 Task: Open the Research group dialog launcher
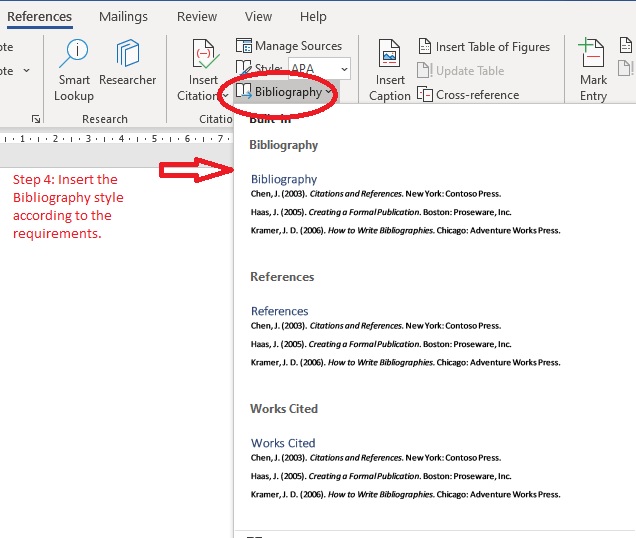pyautogui.click(x=36, y=119)
